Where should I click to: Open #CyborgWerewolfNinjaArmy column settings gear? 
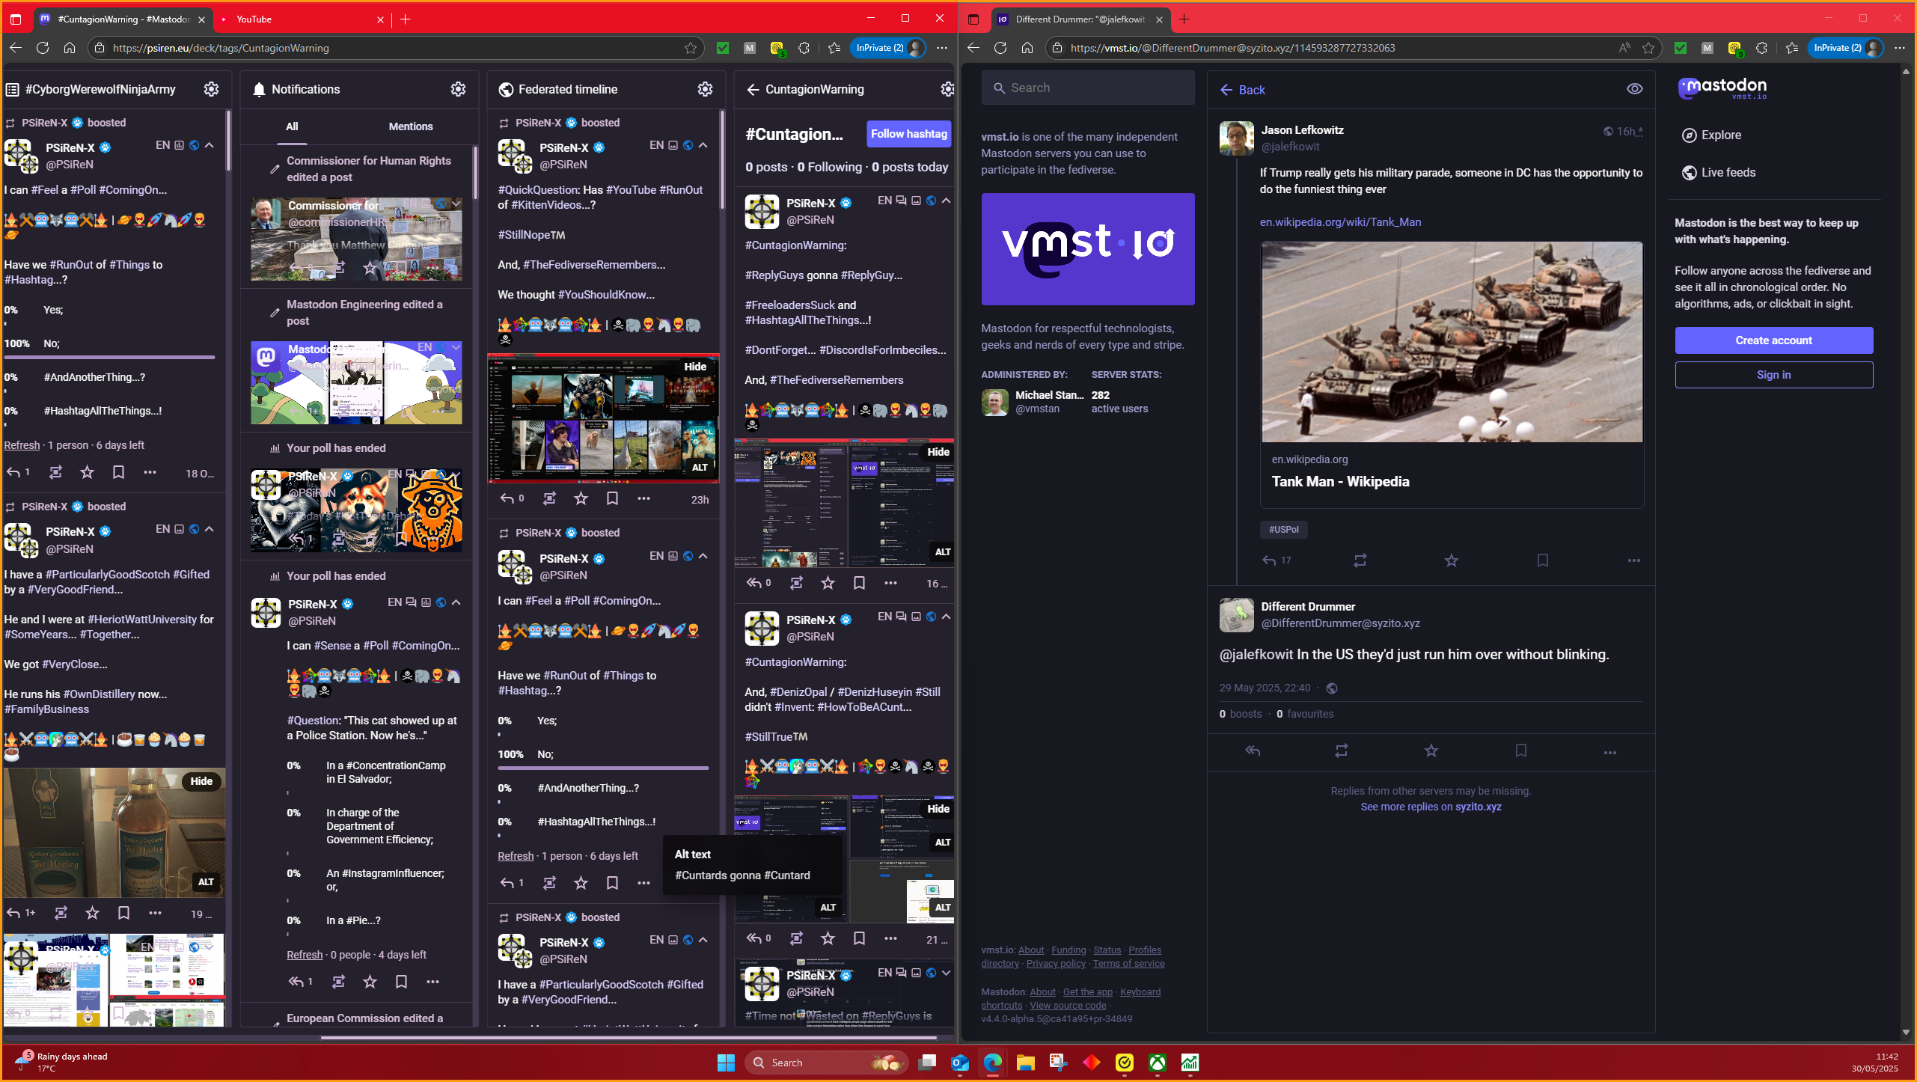[211, 89]
